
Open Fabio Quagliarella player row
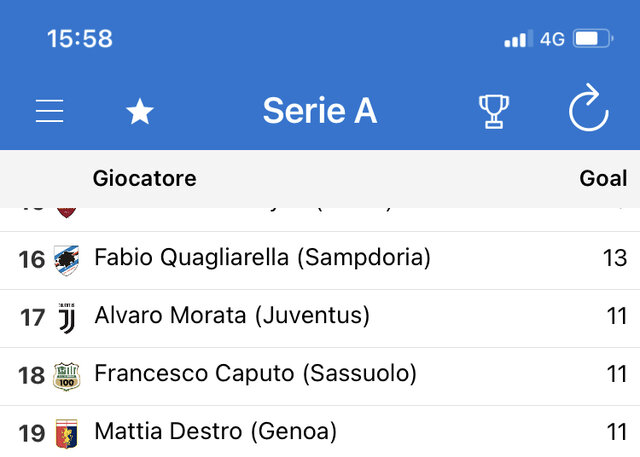click(320, 260)
